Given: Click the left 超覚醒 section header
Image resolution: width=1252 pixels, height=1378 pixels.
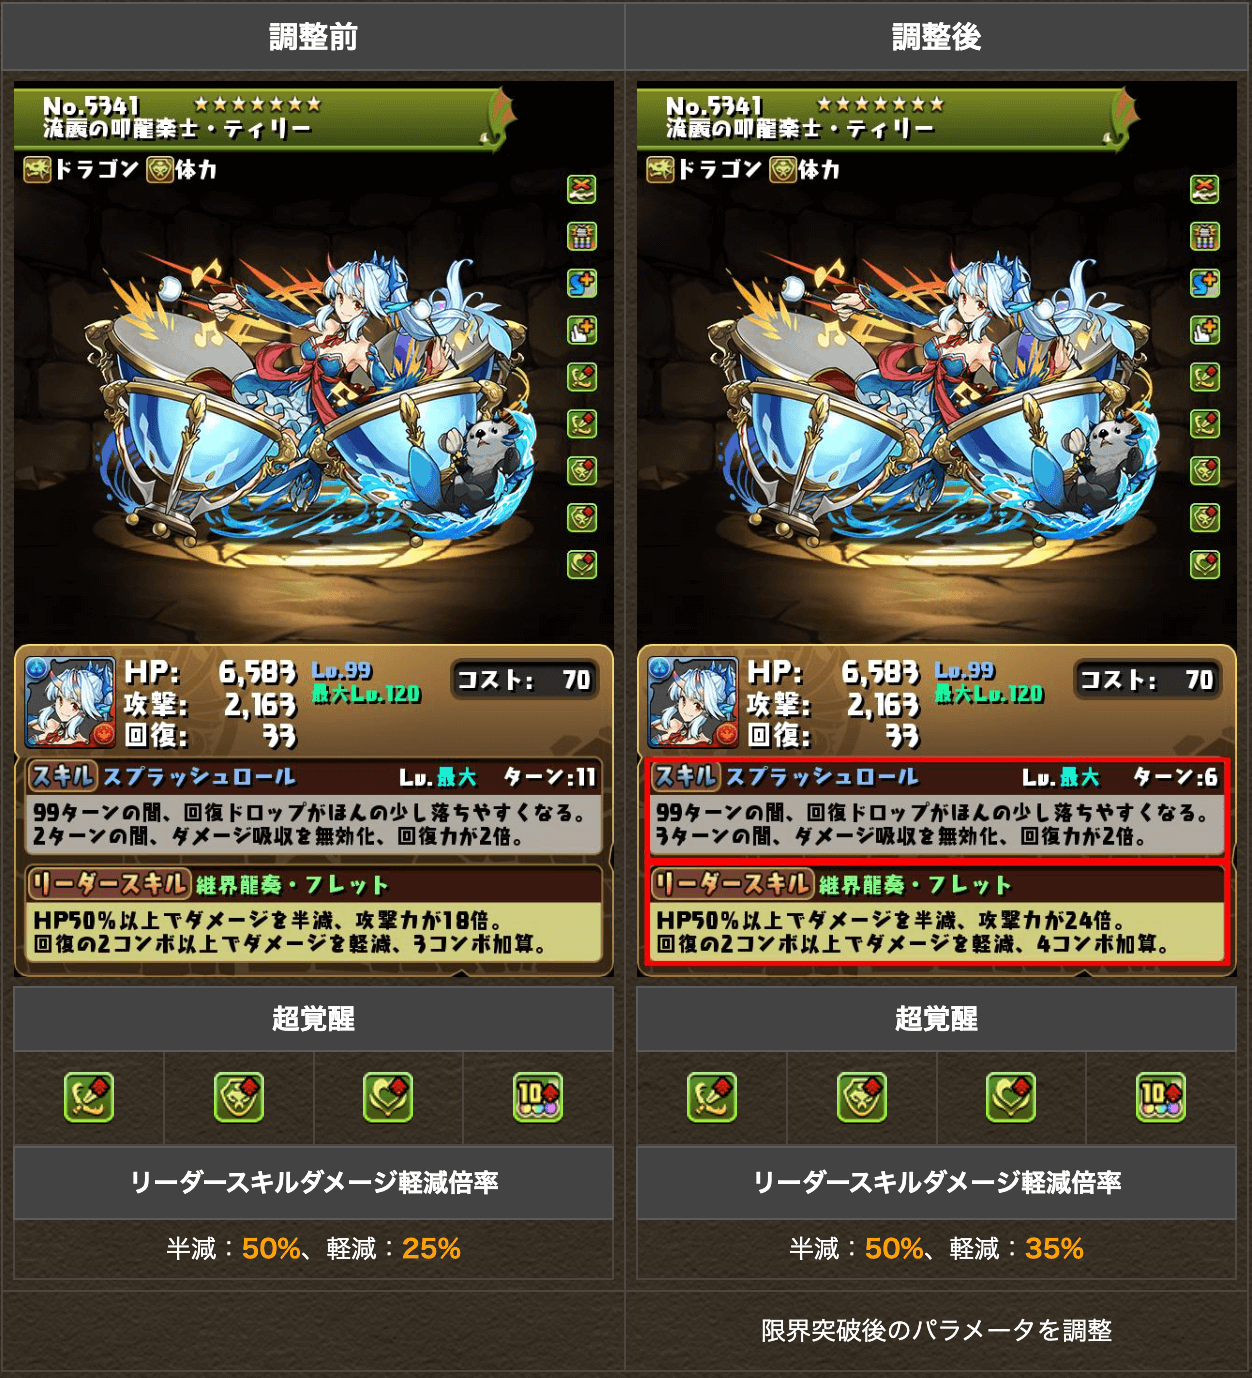Looking at the screenshot, I should point(313,1019).
